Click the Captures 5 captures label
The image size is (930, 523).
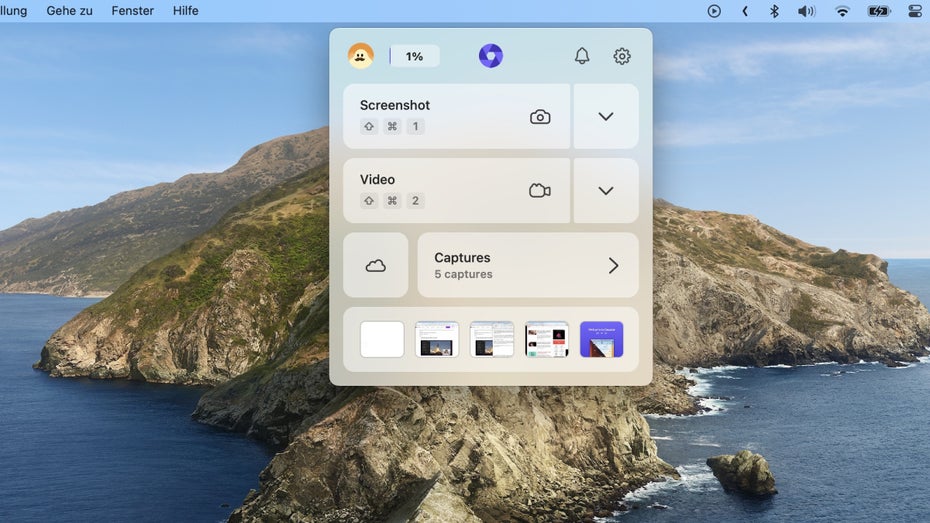[463, 266]
